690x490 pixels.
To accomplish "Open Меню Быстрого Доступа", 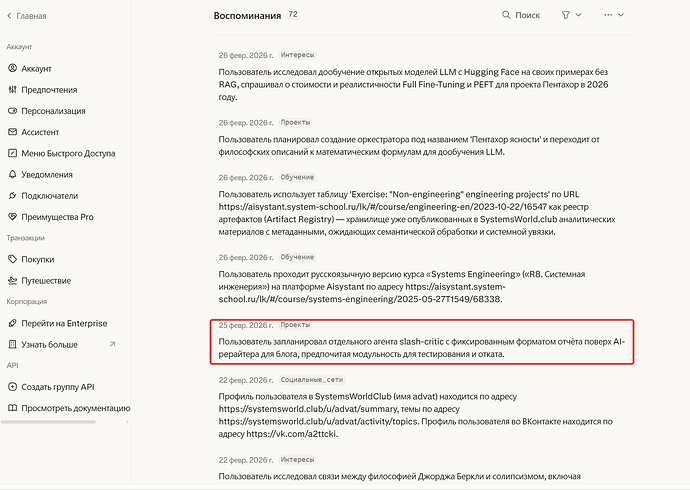I will [62, 154].
